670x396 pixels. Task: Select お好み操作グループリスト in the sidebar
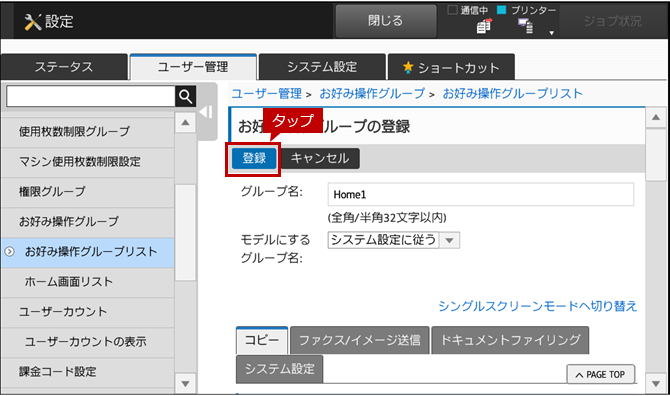point(88,252)
